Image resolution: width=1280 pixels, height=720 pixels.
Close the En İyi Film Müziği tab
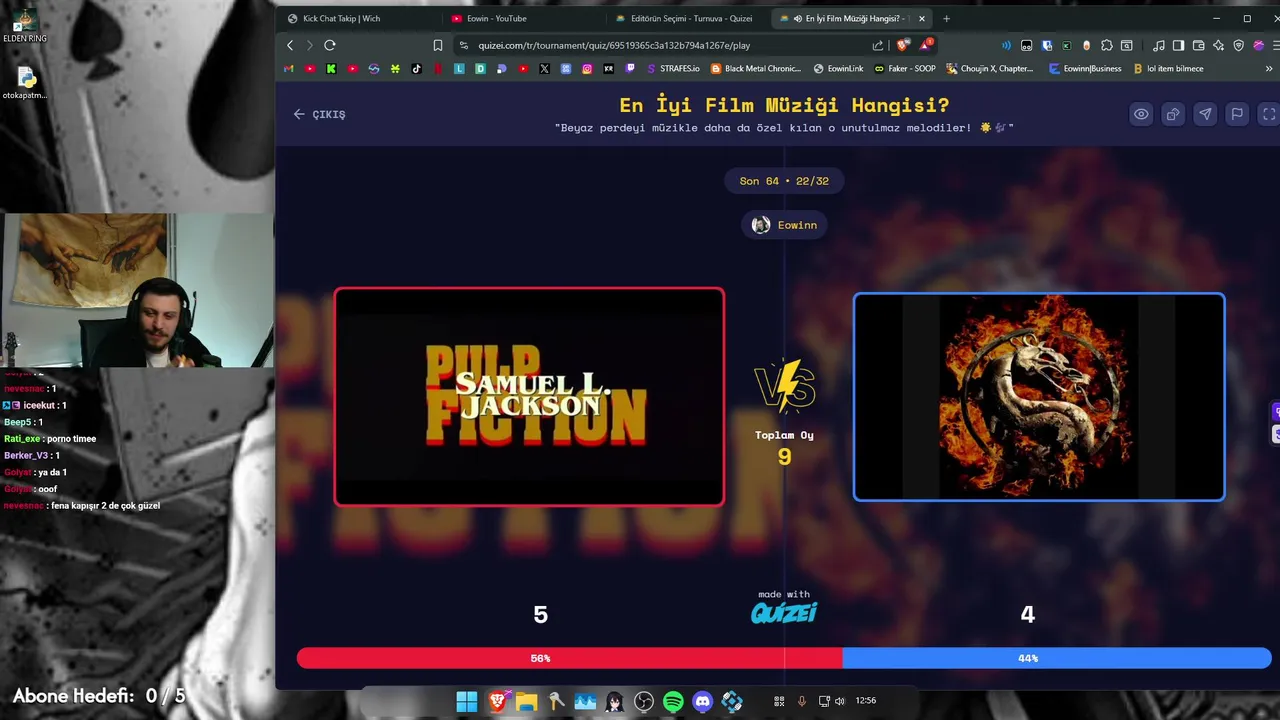[x=922, y=18]
